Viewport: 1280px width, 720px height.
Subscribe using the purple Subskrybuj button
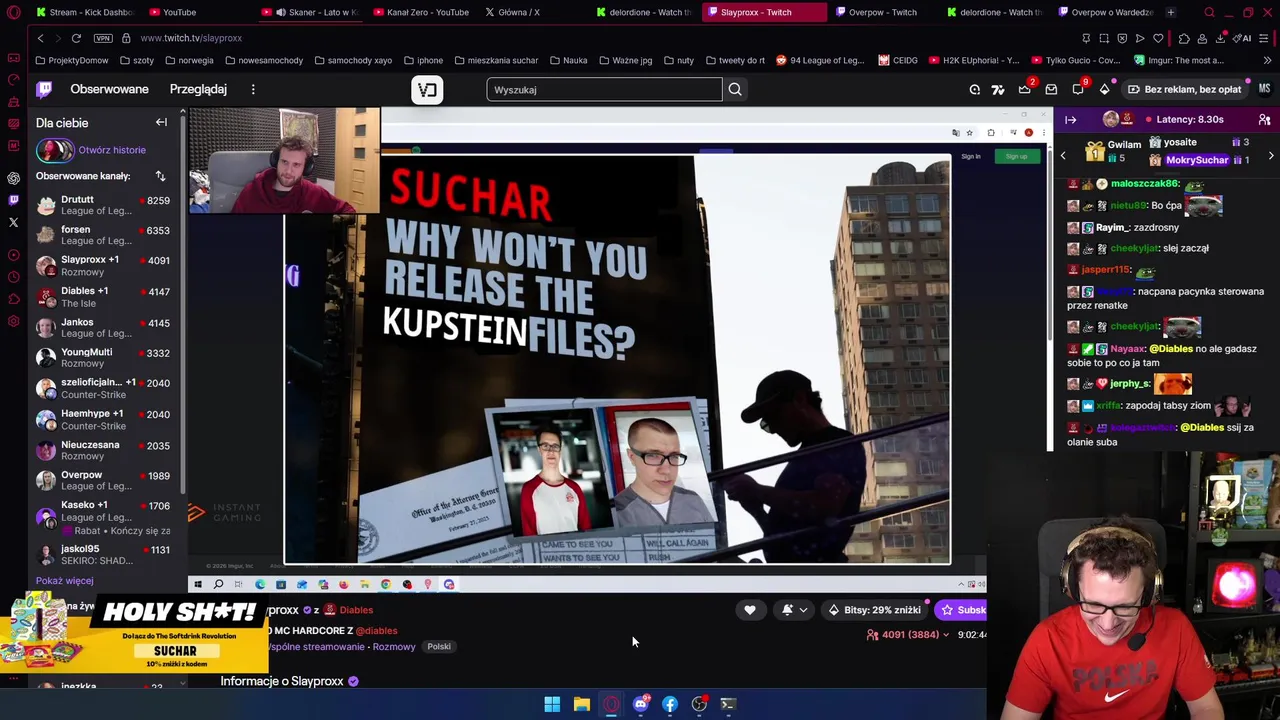tap(961, 610)
